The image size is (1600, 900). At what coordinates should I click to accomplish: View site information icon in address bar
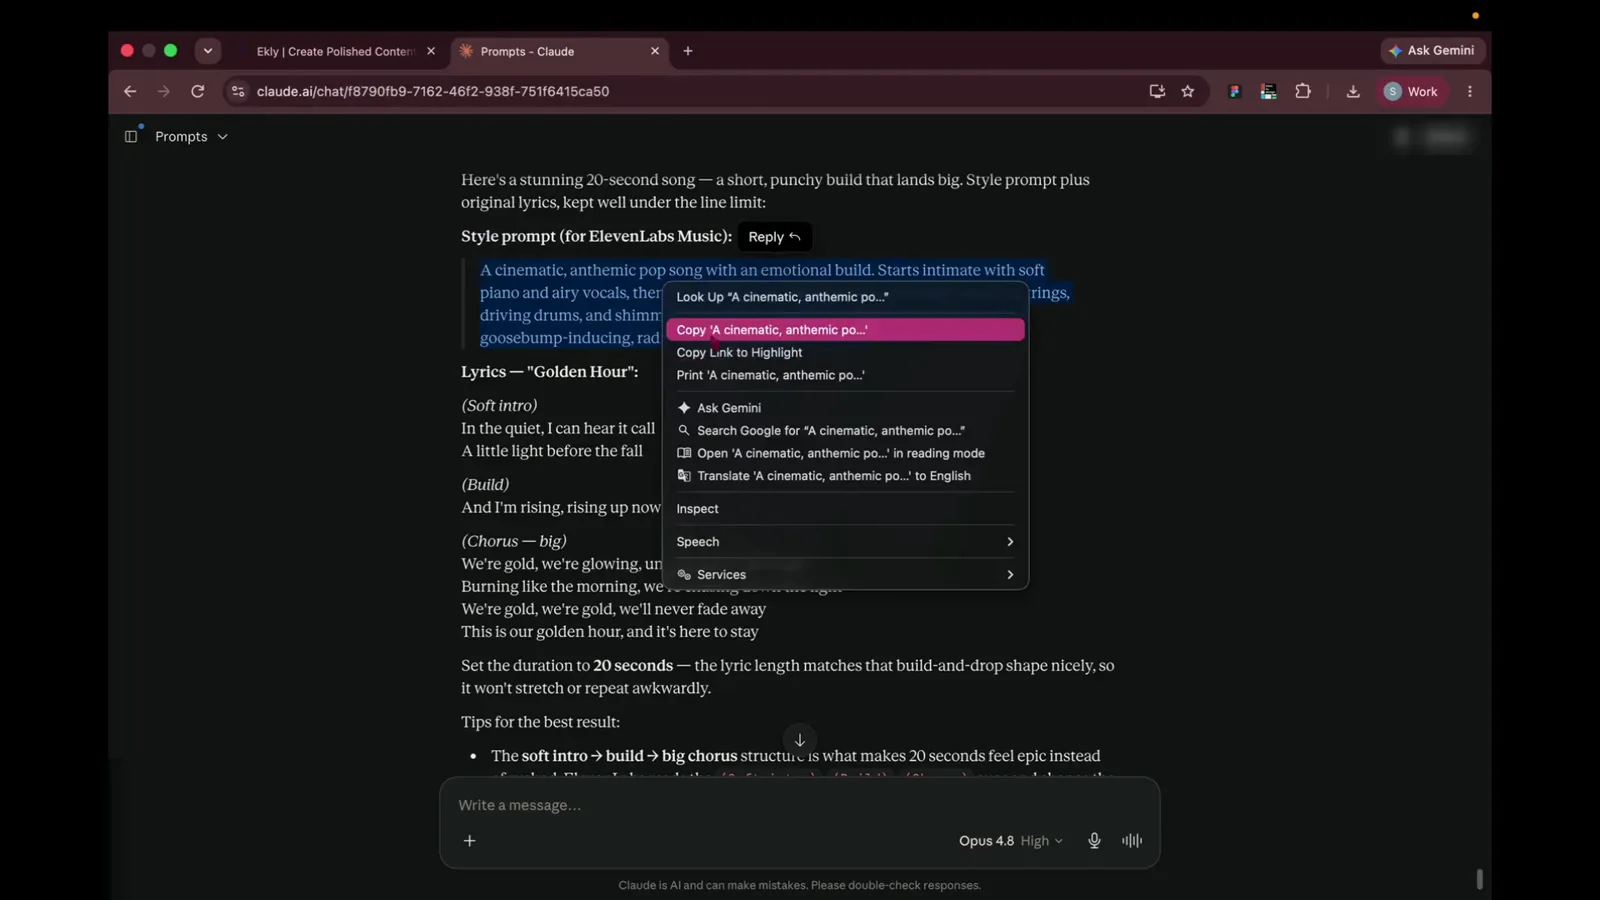pos(238,91)
